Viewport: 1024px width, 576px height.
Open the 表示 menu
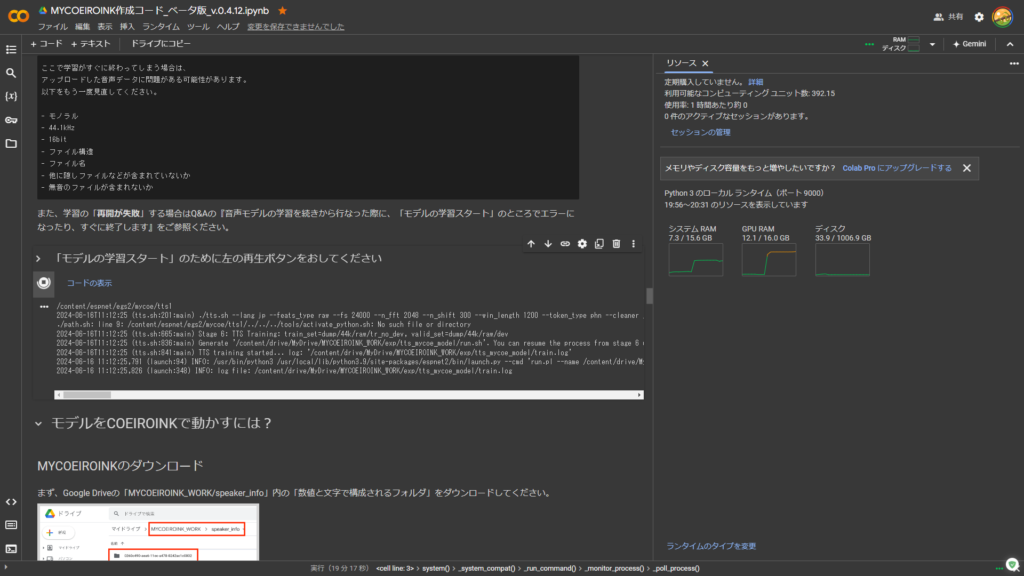pos(105,27)
